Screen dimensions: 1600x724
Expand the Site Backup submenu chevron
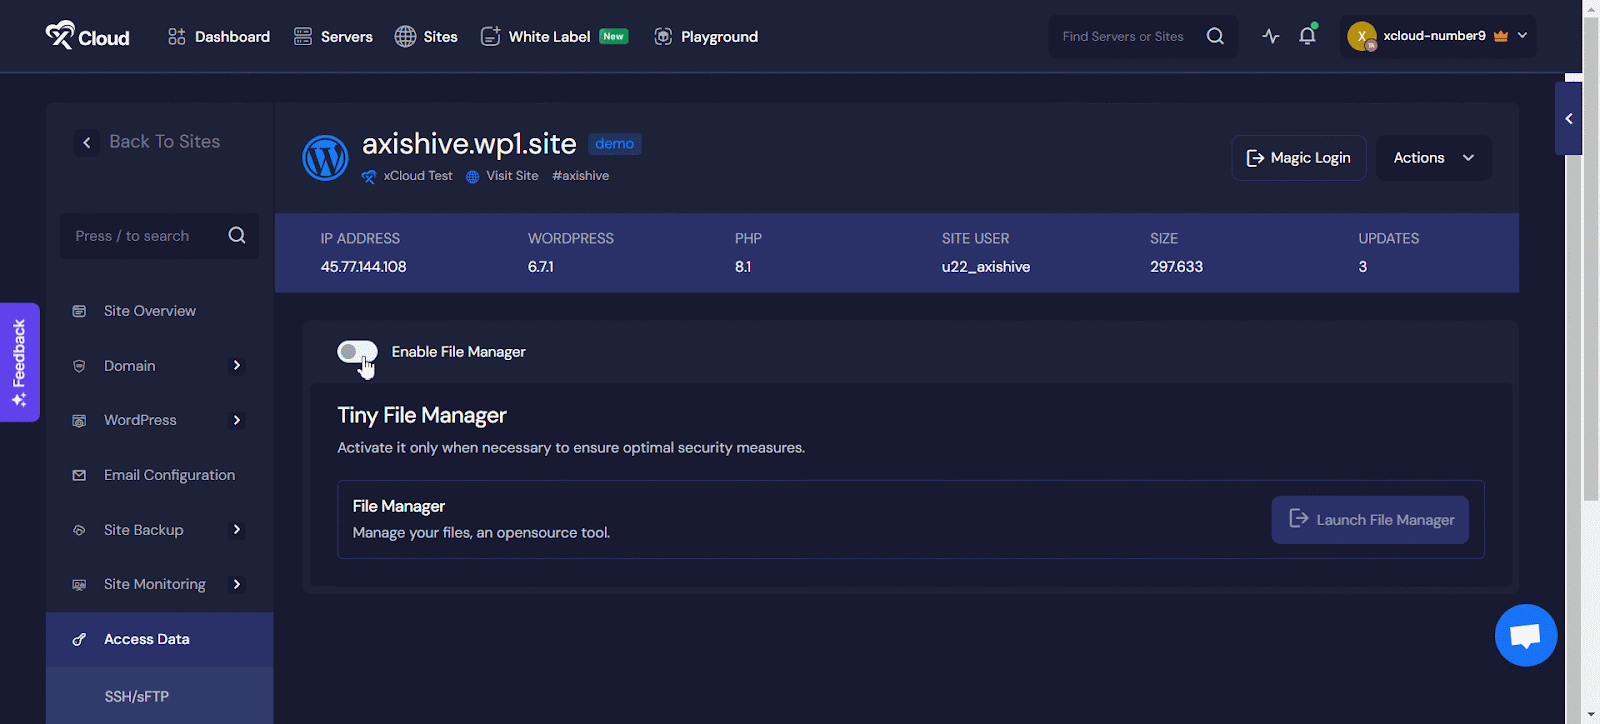click(x=237, y=530)
